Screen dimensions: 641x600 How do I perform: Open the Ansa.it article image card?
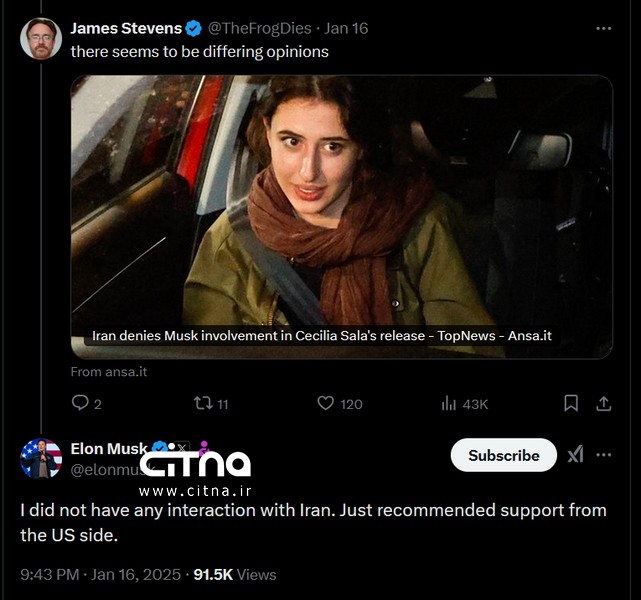tap(341, 216)
